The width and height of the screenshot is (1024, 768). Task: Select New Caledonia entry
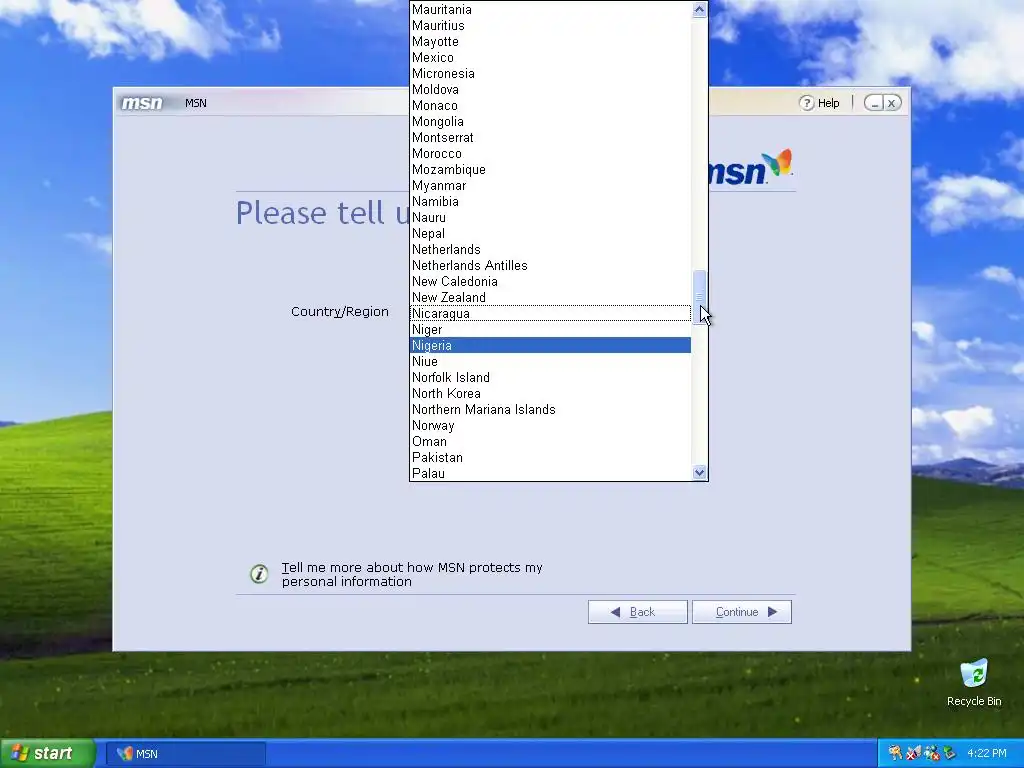coord(551,281)
